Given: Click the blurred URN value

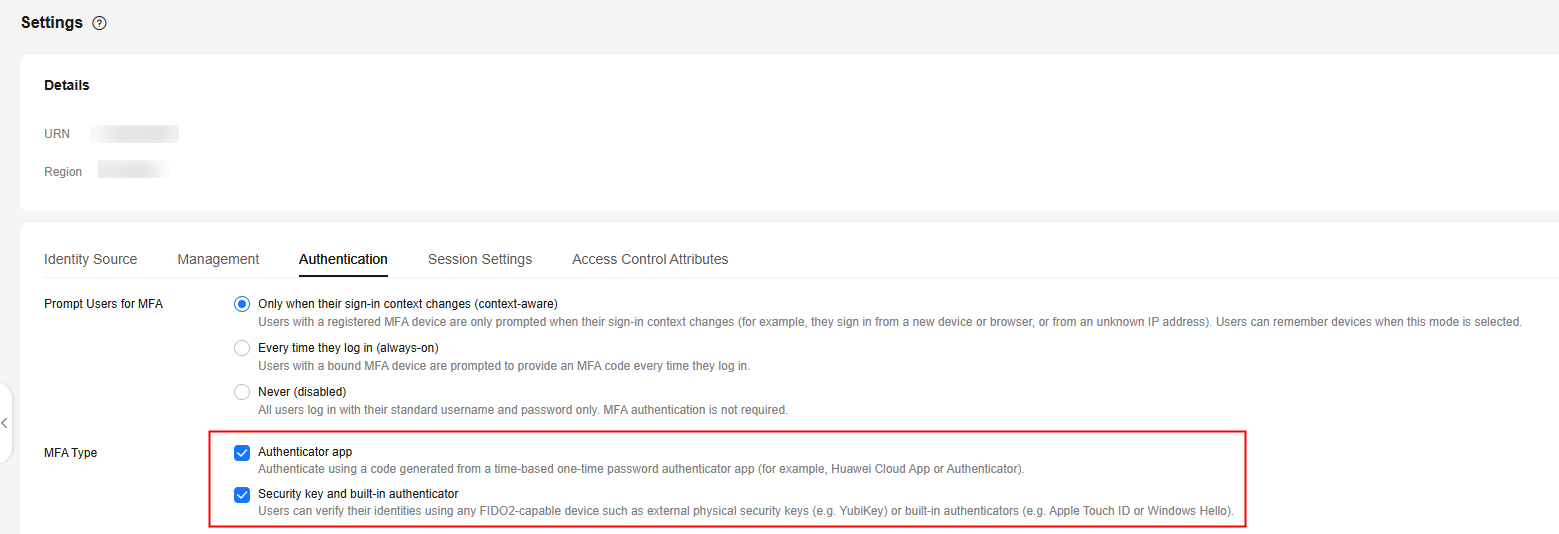Looking at the screenshot, I should [134, 133].
